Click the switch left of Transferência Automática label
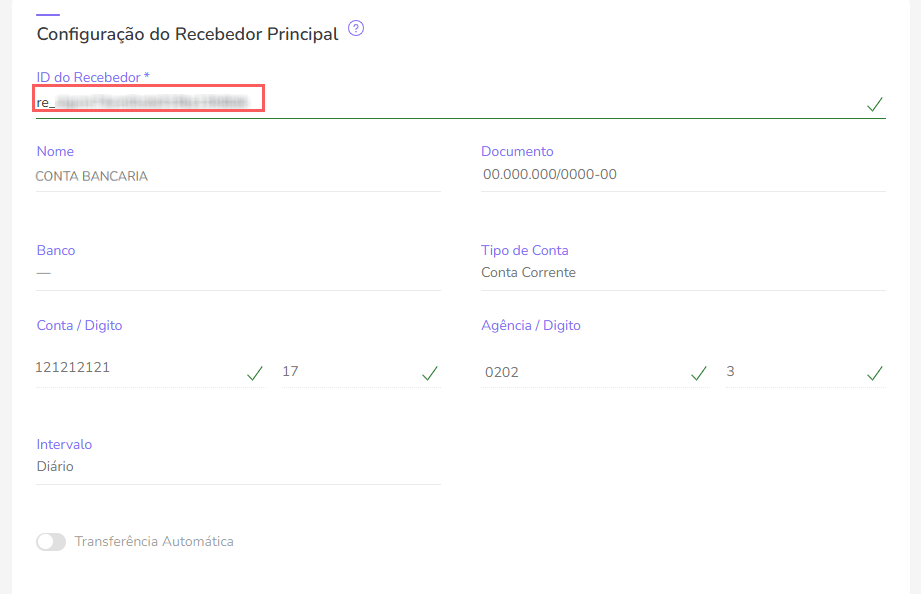 click(50, 541)
